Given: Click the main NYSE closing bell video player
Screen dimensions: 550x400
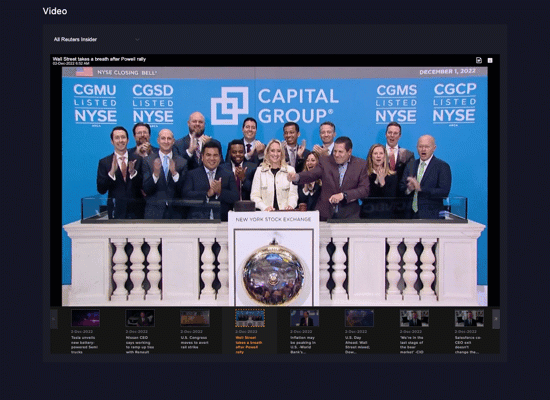Looking at the screenshot, I should [x=275, y=186].
